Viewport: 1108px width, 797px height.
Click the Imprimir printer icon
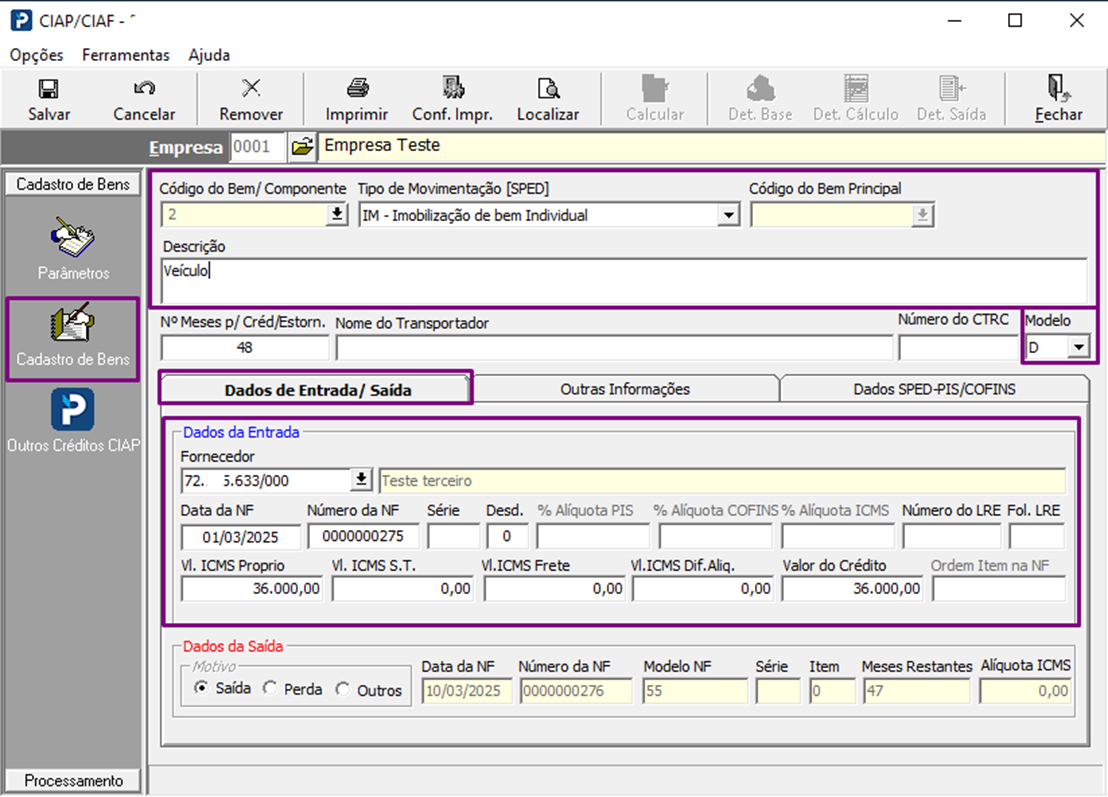pos(357,89)
